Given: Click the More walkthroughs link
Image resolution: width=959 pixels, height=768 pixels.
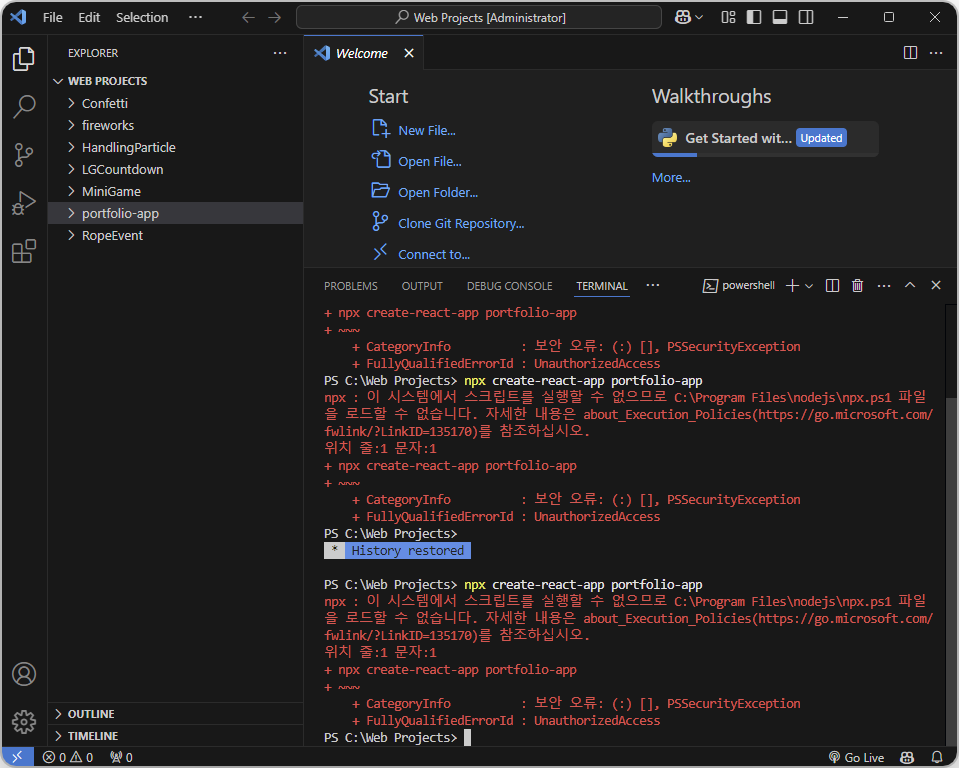Looking at the screenshot, I should pos(671,177).
